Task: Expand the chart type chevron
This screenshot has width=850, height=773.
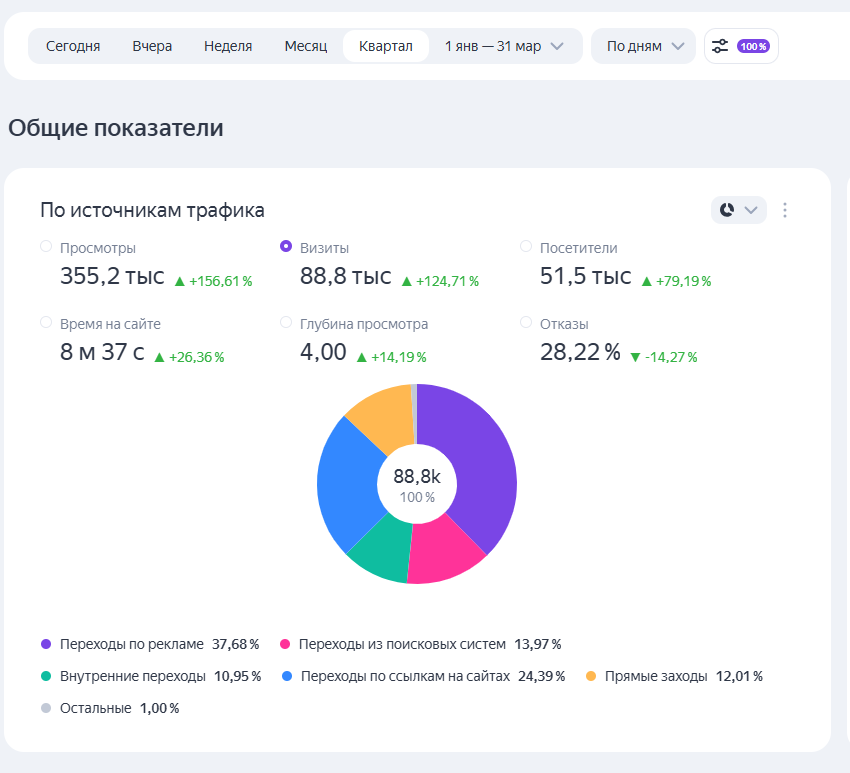Action: tap(751, 210)
